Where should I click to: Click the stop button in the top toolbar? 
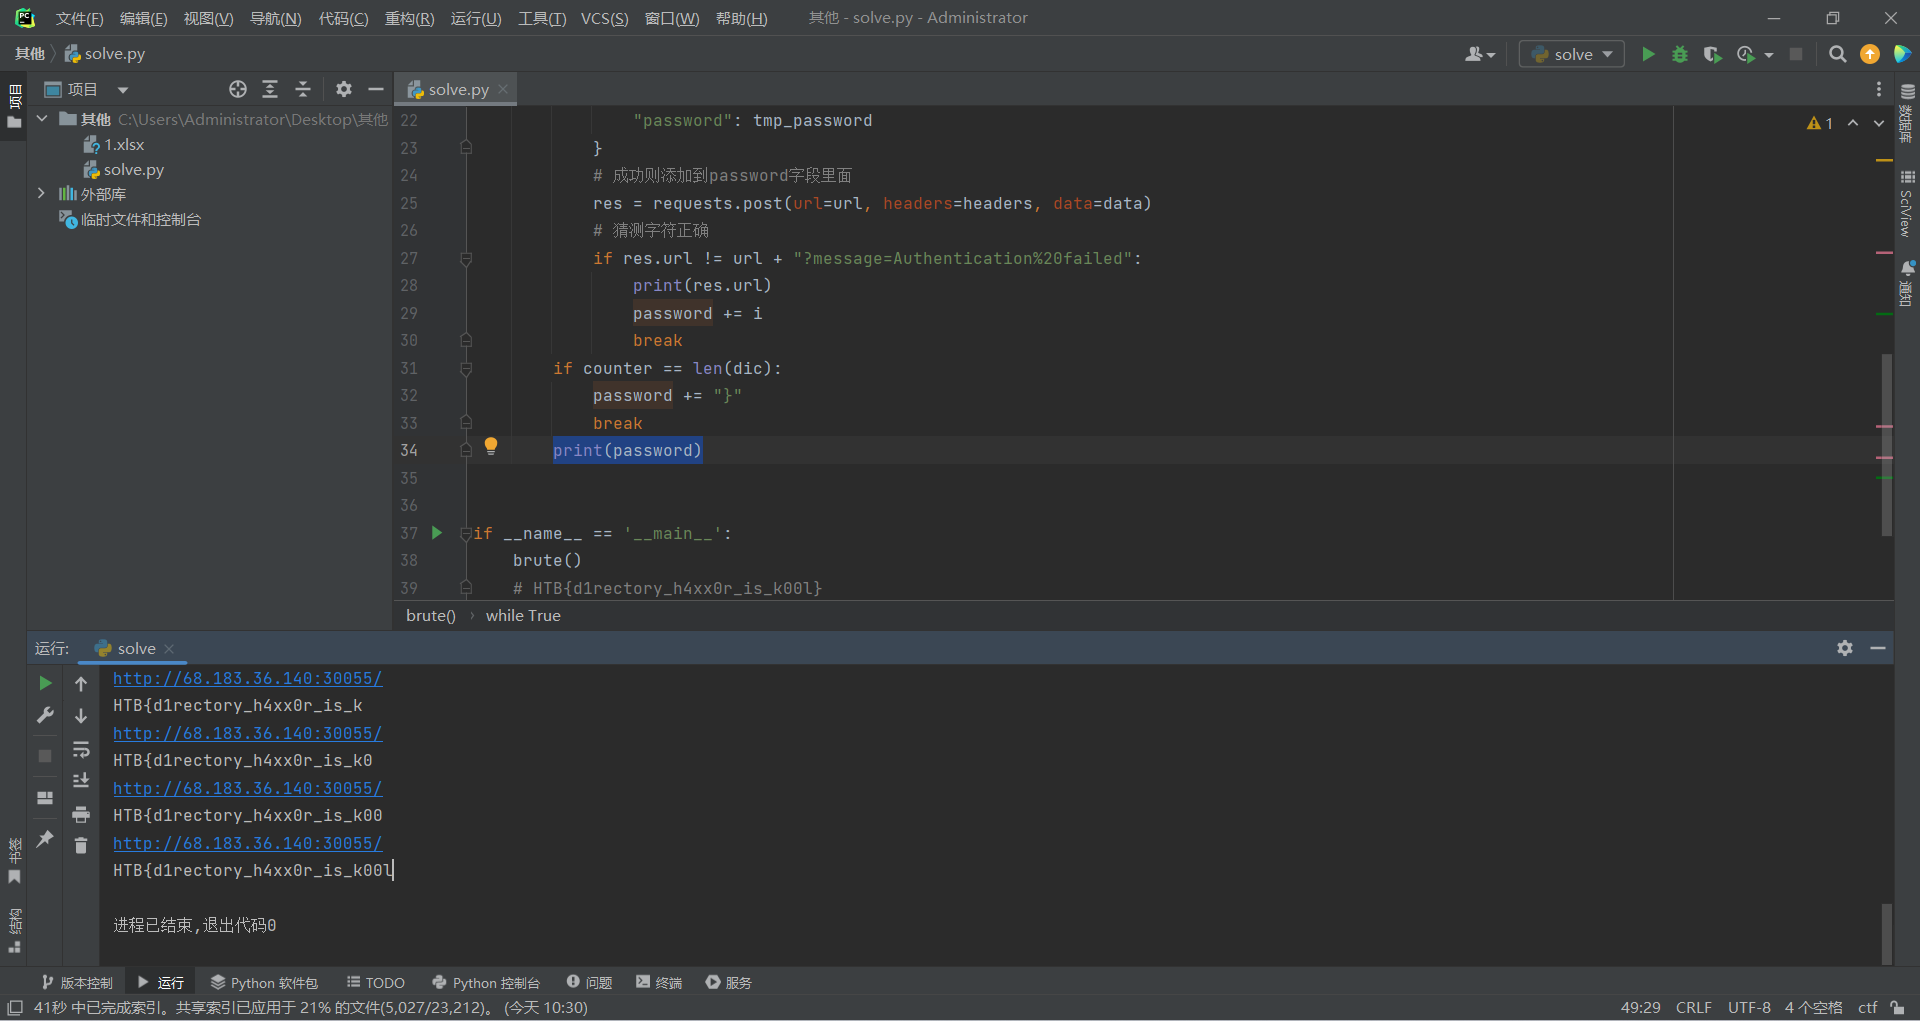click(x=1796, y=54)
